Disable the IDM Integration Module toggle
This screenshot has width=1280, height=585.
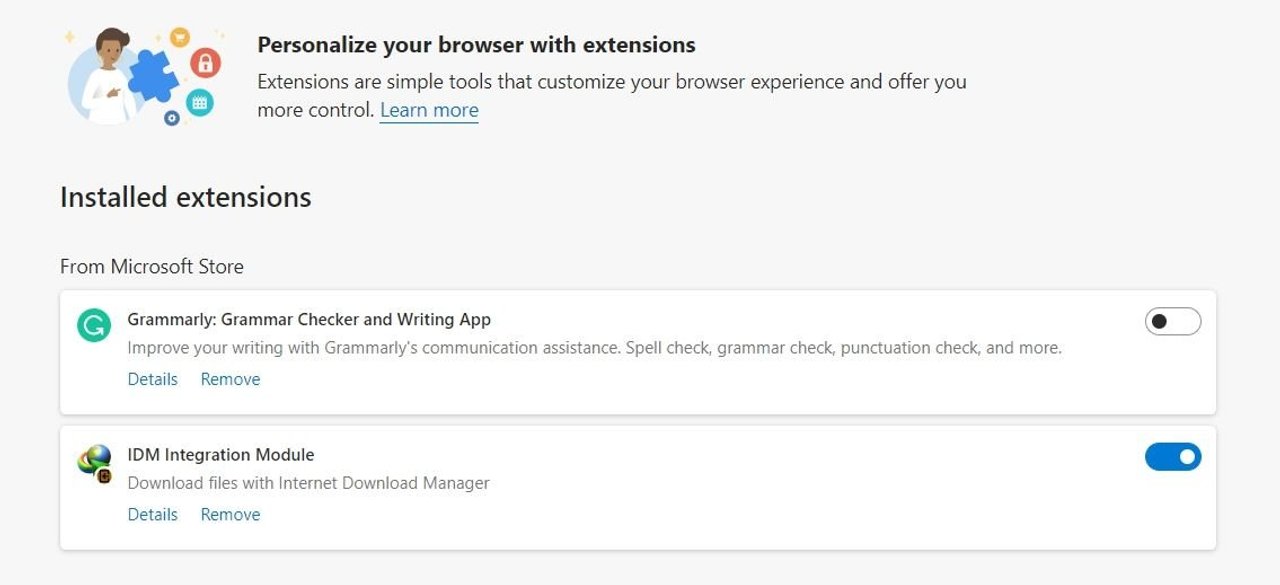pyautogui.click(x=1172, y=457)
